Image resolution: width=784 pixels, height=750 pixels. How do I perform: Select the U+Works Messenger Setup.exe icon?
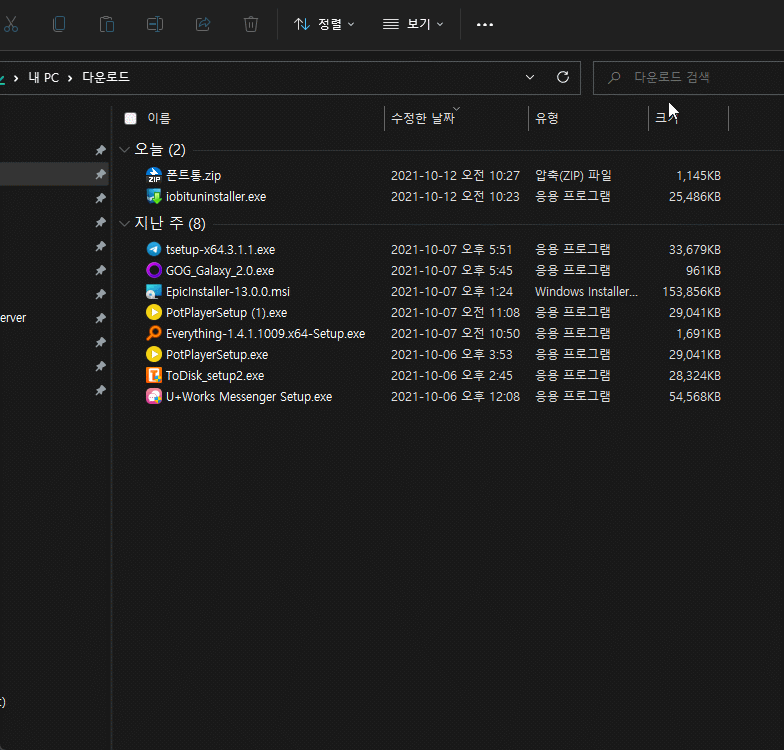click(x=154, y=396)
